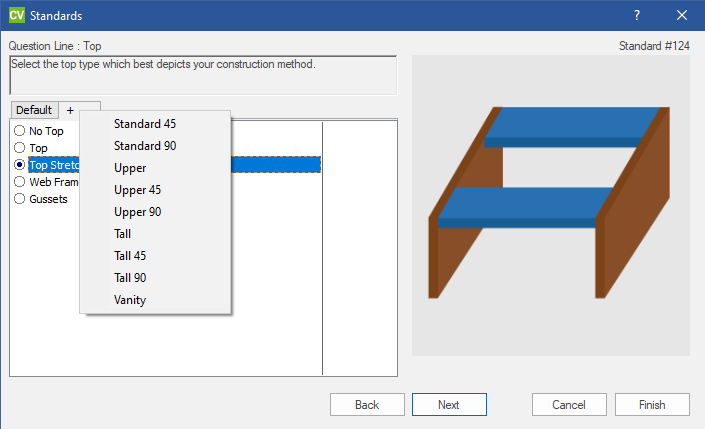Select the Top radio option
This screenshot has height=429, width=705.
[x=20, y=148]
